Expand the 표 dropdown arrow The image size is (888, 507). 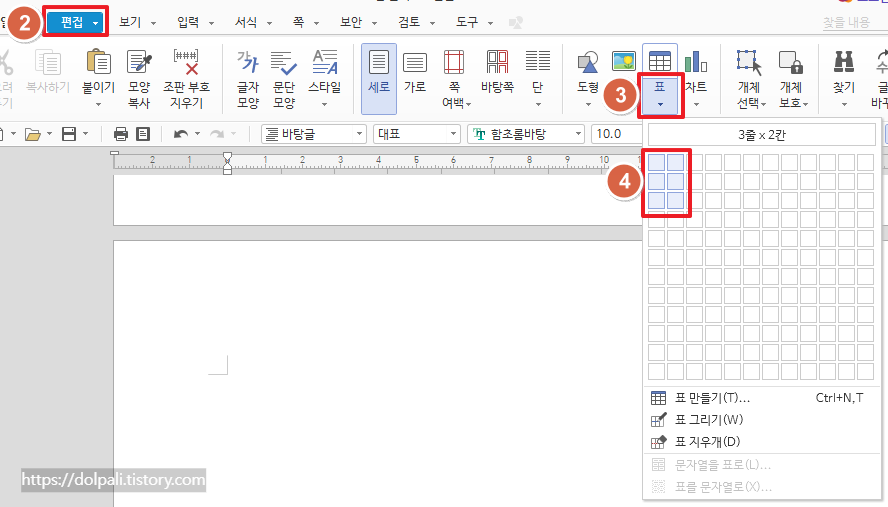coord(660,104)
